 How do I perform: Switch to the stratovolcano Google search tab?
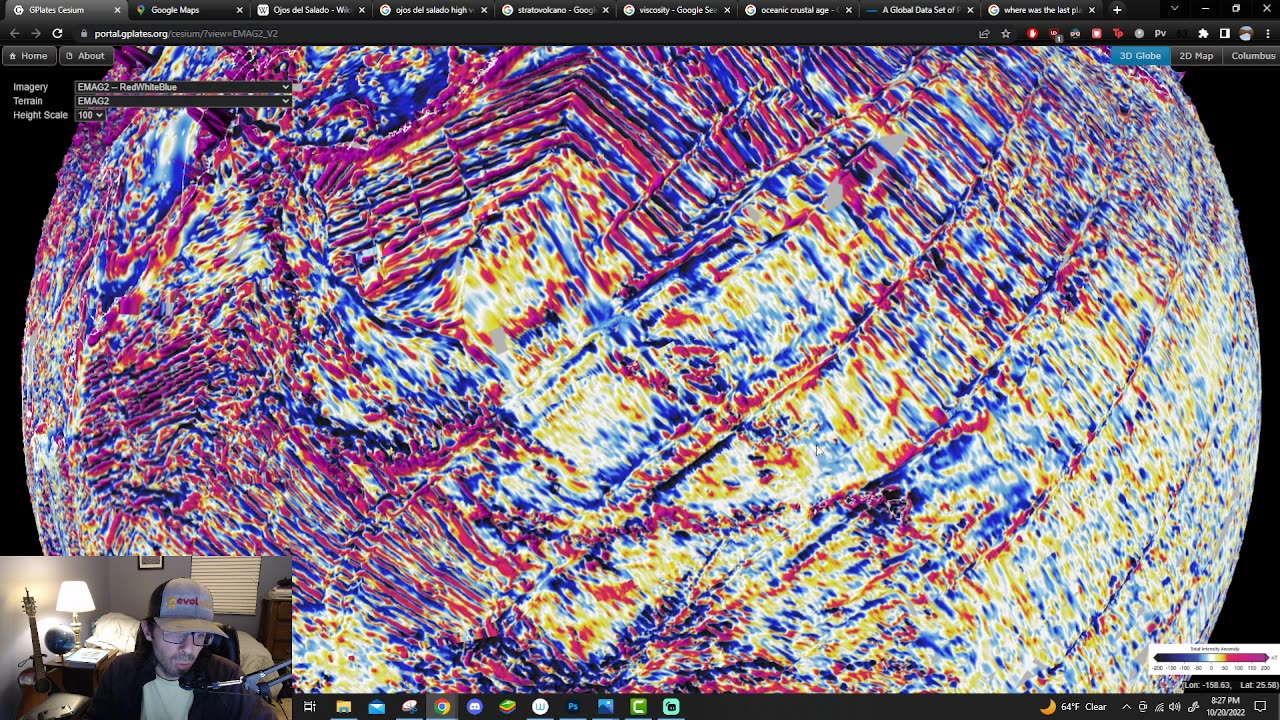click(x=553, y=10)
